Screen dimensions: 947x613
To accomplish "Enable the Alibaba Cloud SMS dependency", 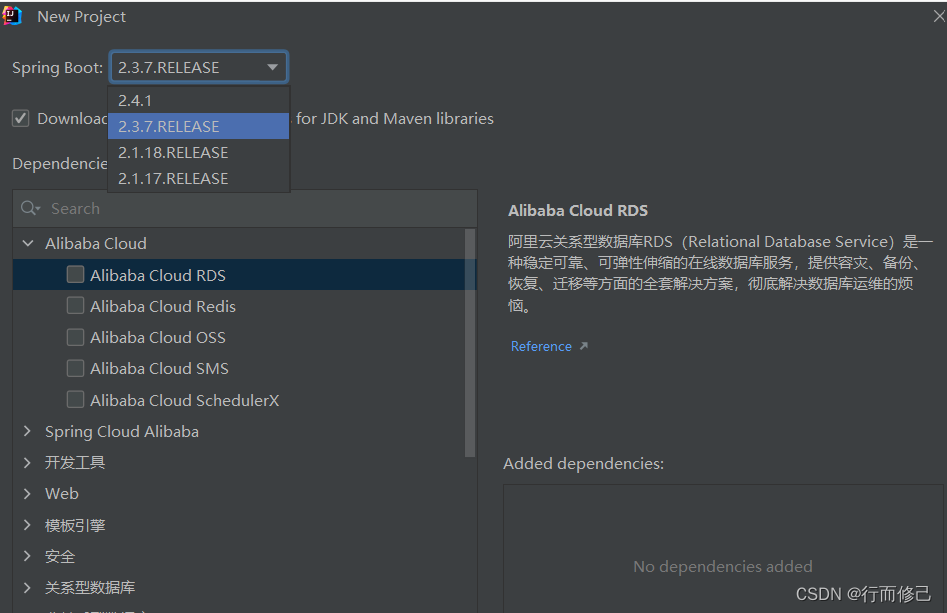I will click(x=75, y=368).
